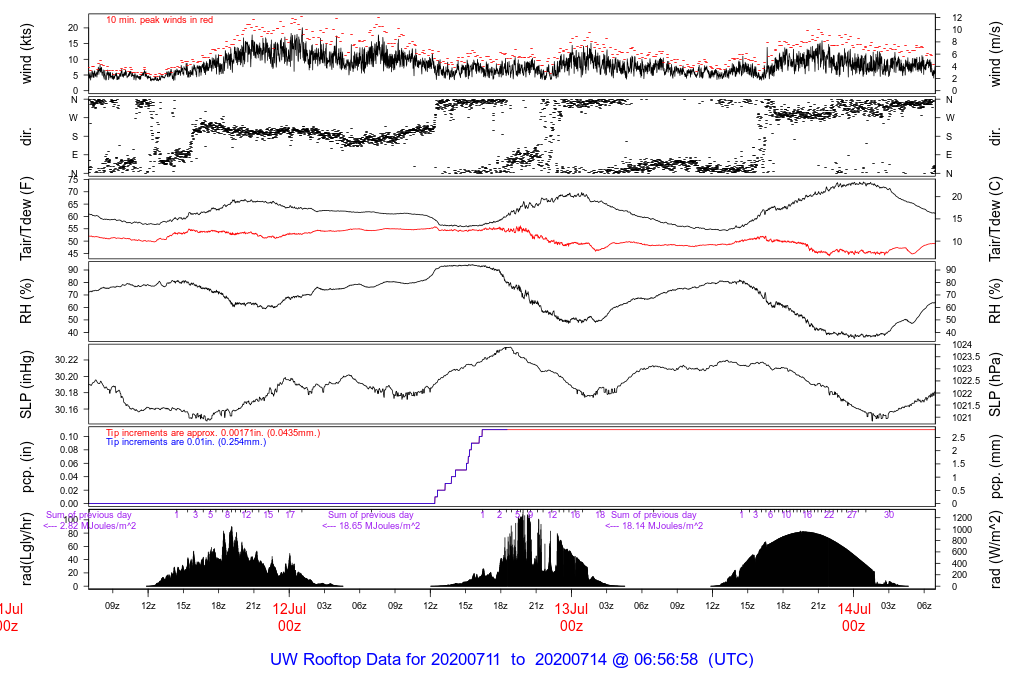Image resolution: width=1024 pixels, height=700 pixels.
Task: Click the 'pcp. (mm)' axis label
Action: (x=995, y=467)
